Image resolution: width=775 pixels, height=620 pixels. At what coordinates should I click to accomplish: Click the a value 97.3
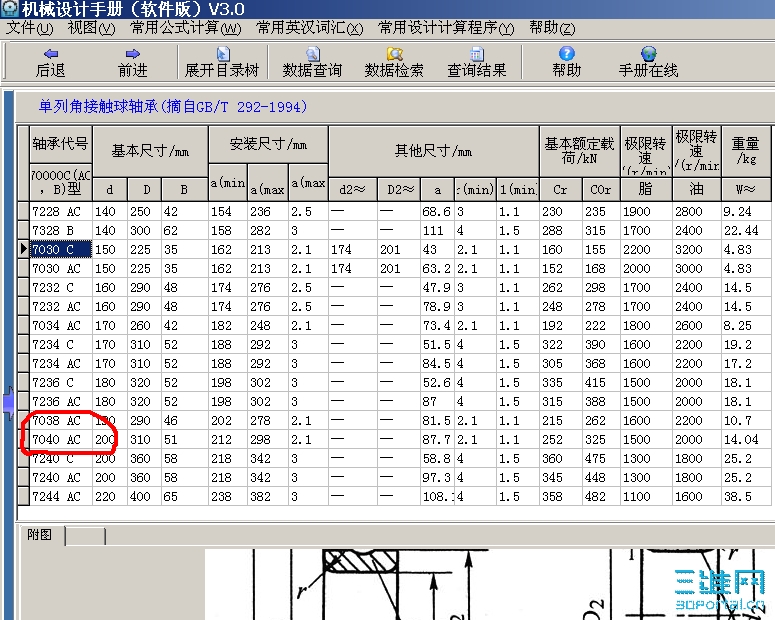click(x=436, y=477)
